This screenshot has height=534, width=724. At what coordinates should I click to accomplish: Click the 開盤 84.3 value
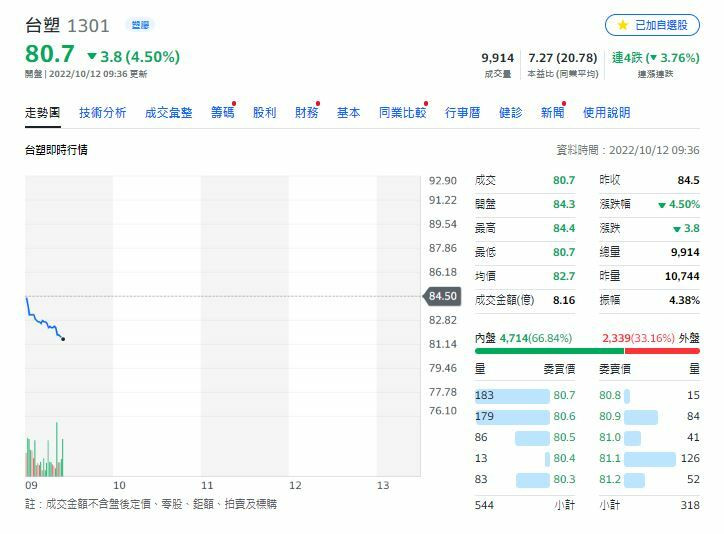click(x=564, y=204)
